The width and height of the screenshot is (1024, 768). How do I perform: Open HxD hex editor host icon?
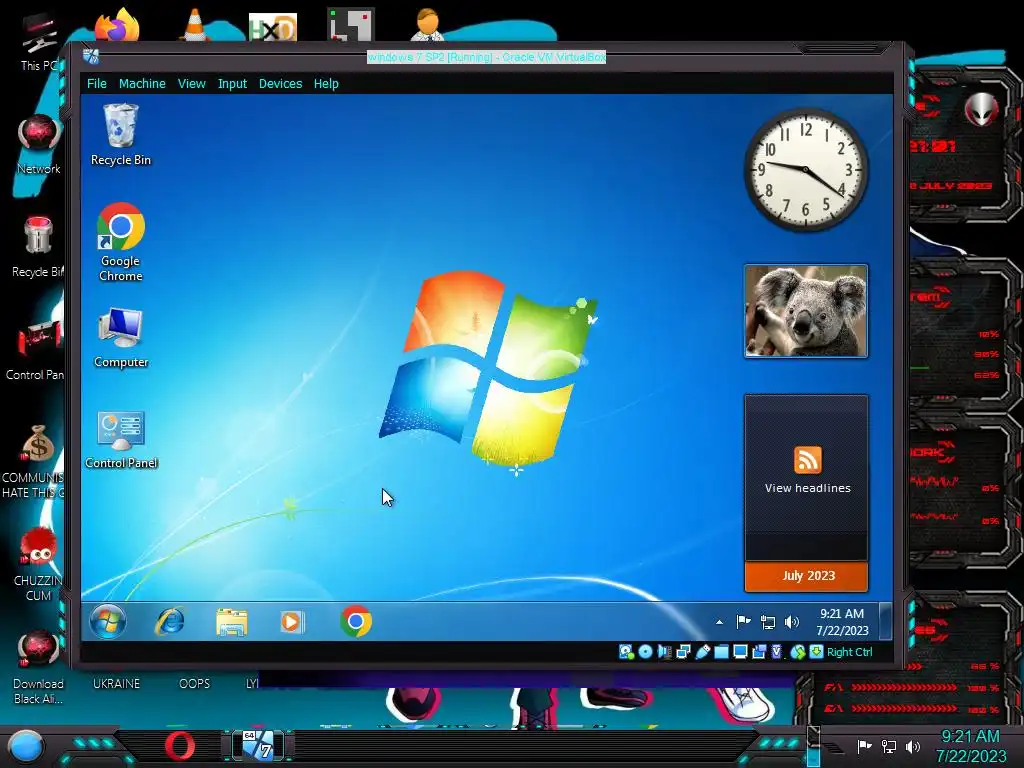(x=273, y=27)
